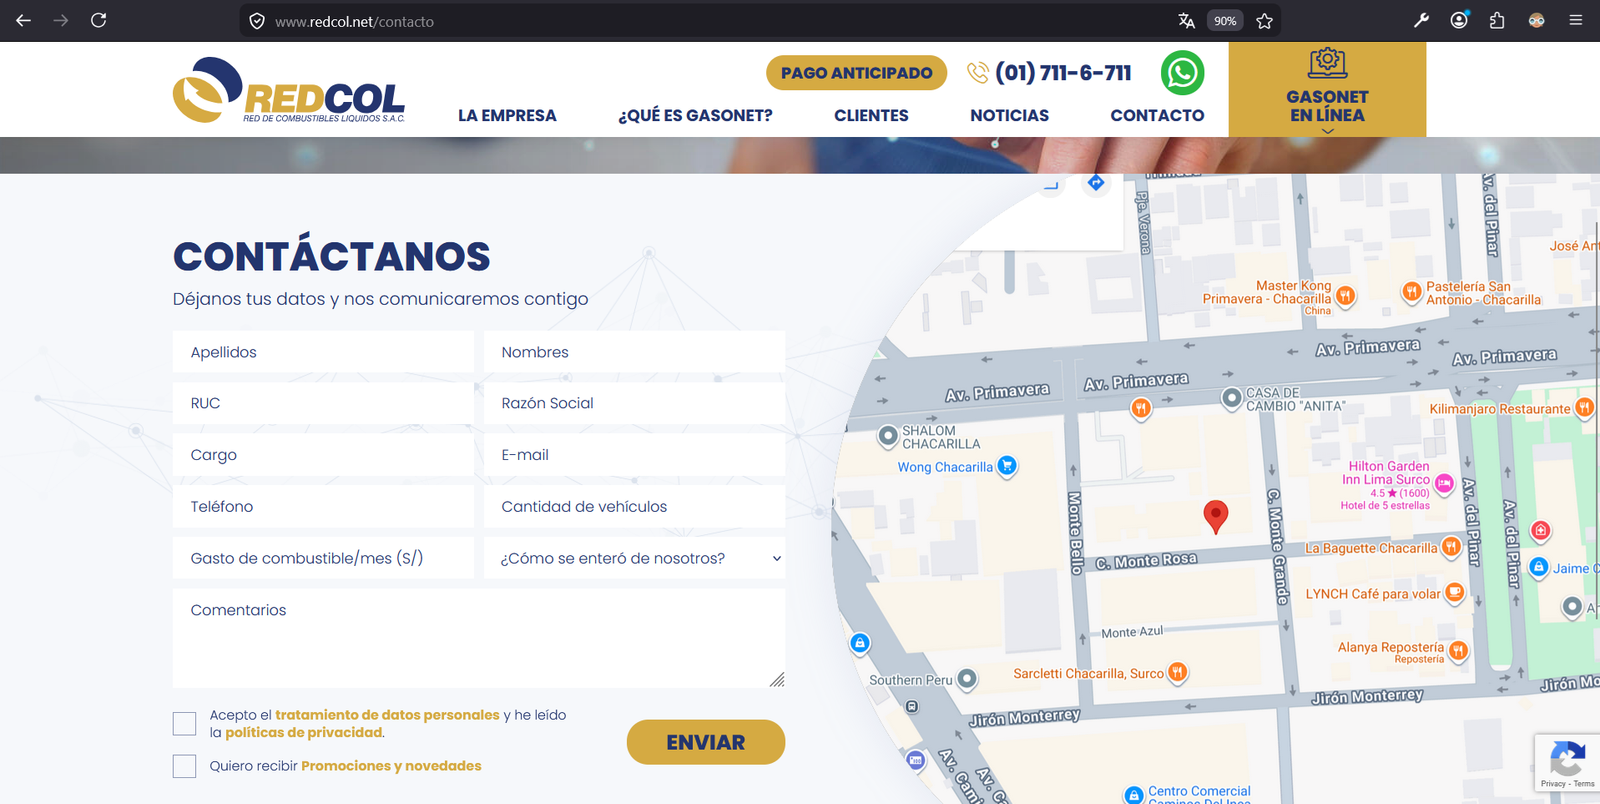Click the red map location pin
The image size is (1600, 804).
pos(1215,516)
